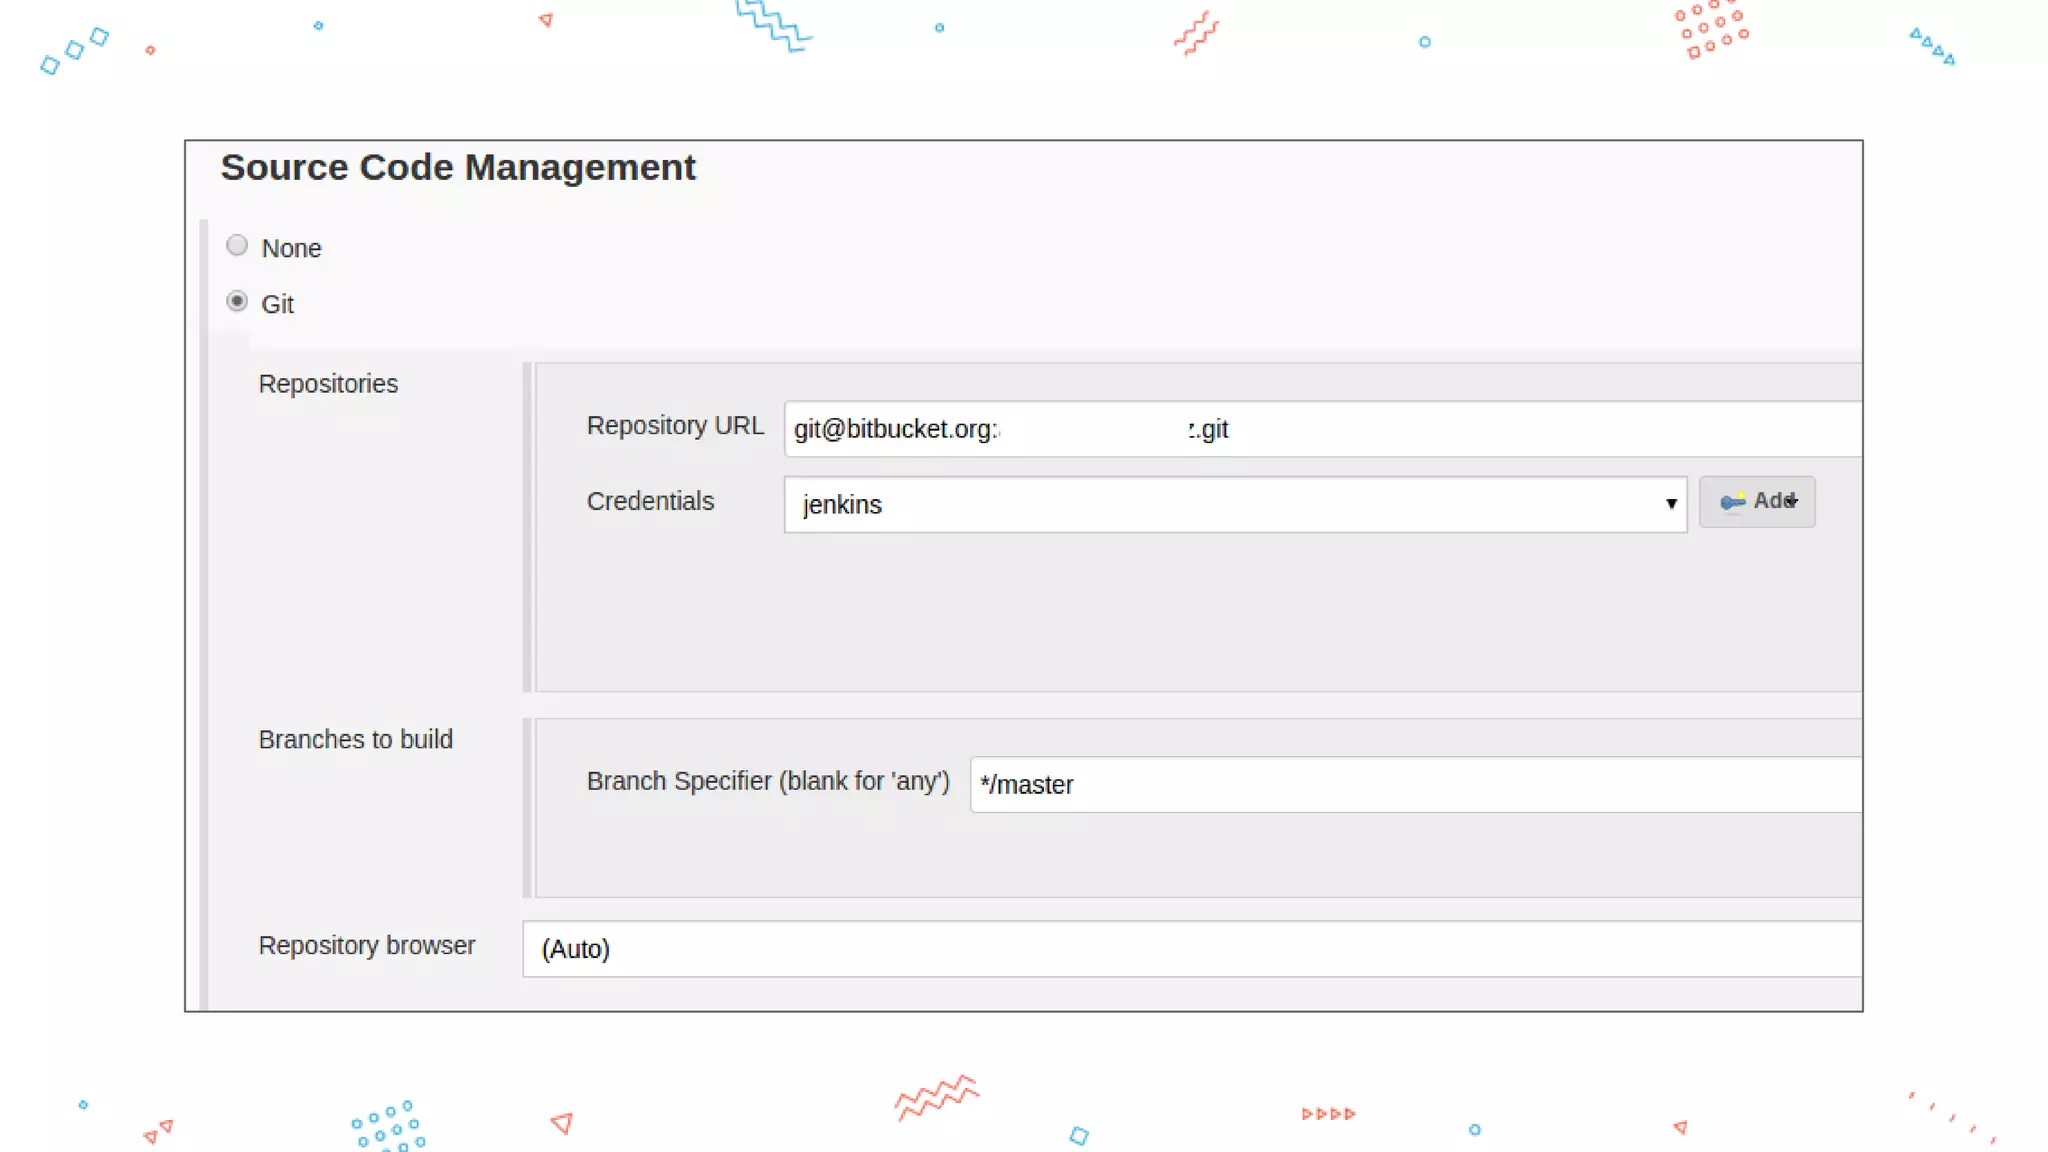Image resolution: width=2048 pixels, height=1152 pixels.
Task: Click the Repository browser label
Action: click(x=366, y=945)
